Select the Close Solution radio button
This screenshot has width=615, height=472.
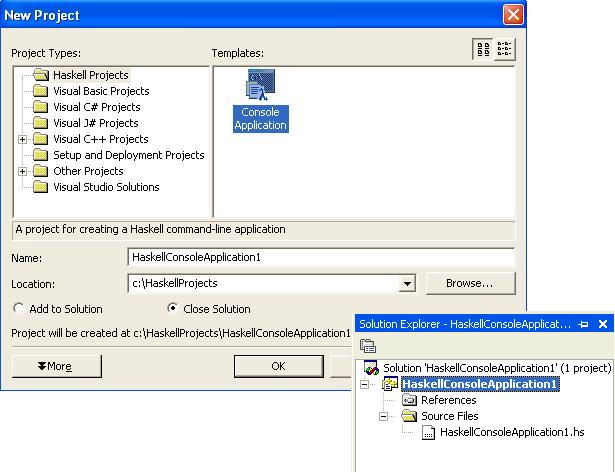click(x=172, y=308)
